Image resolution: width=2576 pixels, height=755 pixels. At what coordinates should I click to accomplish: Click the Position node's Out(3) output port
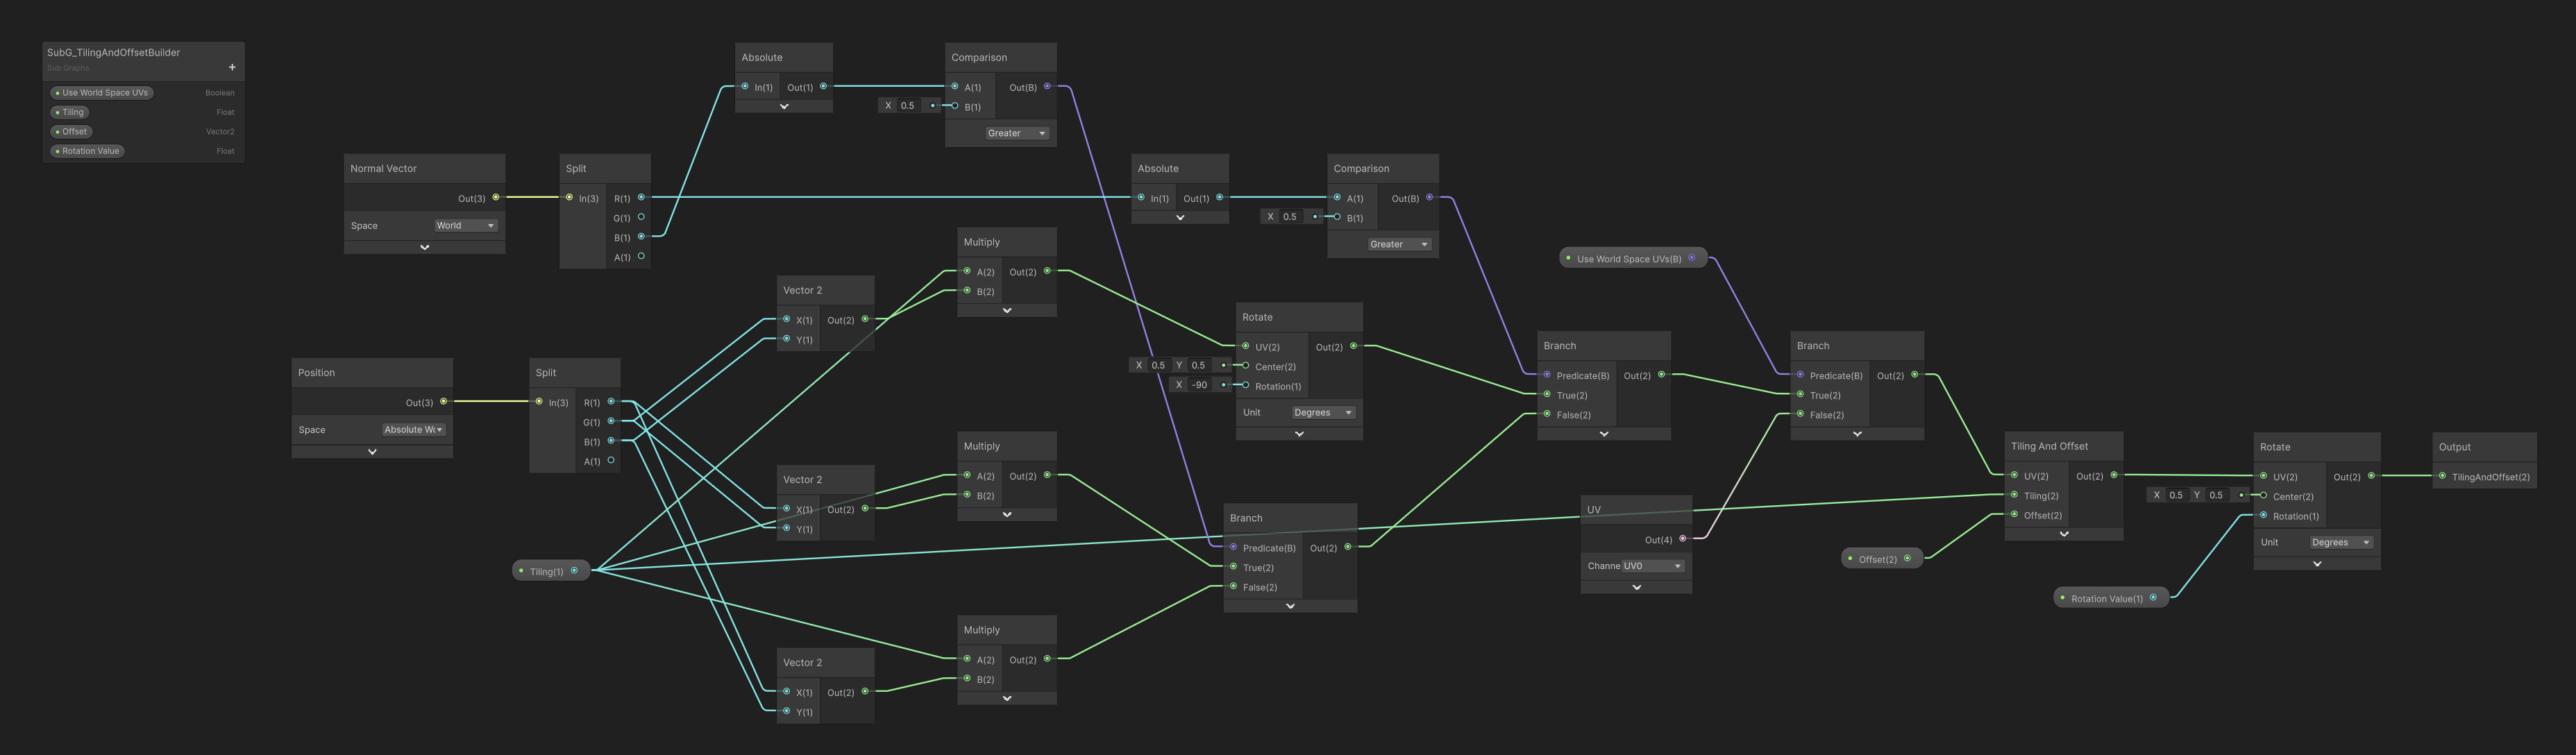[444, 401]
